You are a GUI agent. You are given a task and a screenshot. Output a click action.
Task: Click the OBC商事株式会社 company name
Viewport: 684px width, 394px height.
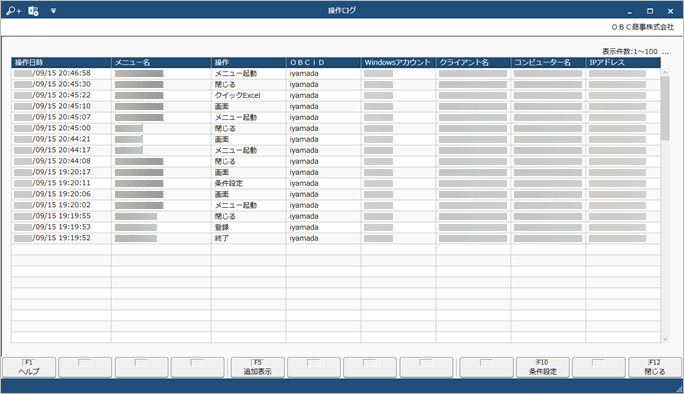pyautogui.click(x=643, y=27)
